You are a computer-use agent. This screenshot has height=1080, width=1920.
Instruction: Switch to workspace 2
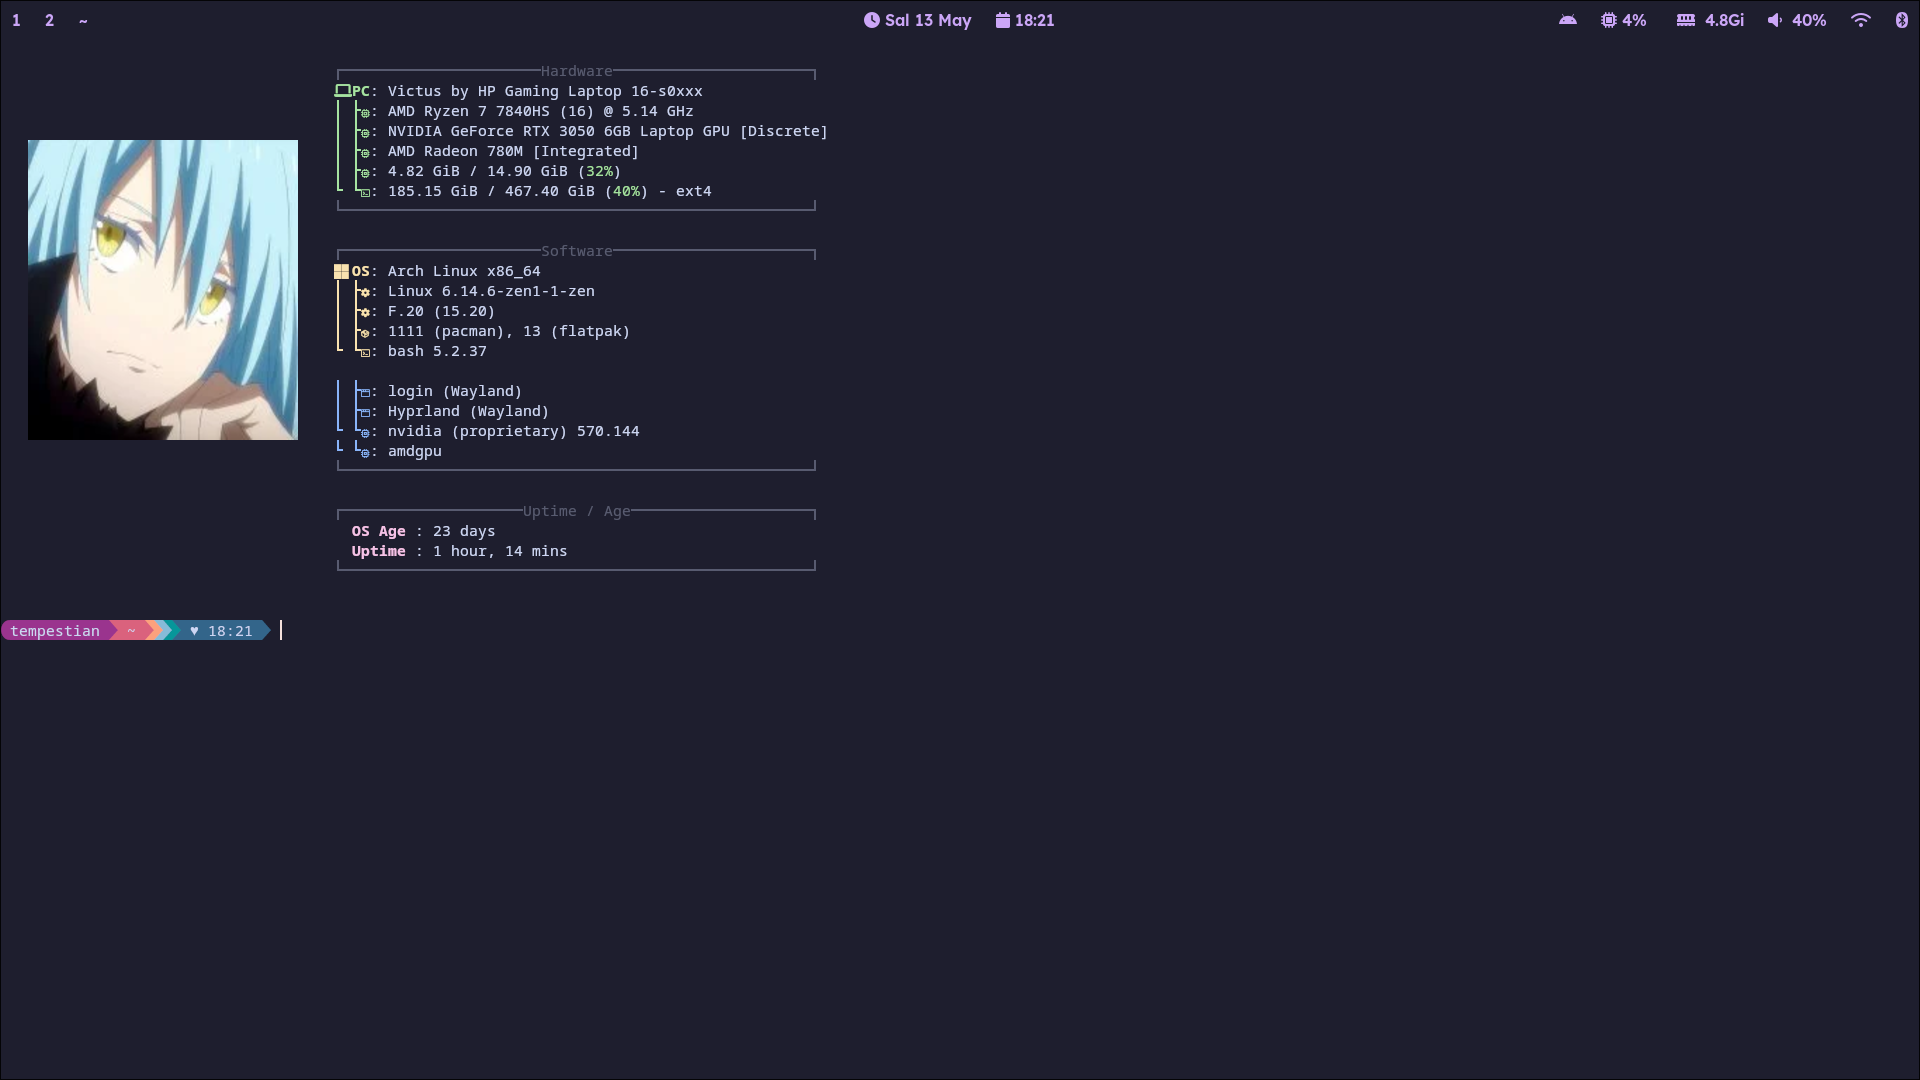pos(49,20)
